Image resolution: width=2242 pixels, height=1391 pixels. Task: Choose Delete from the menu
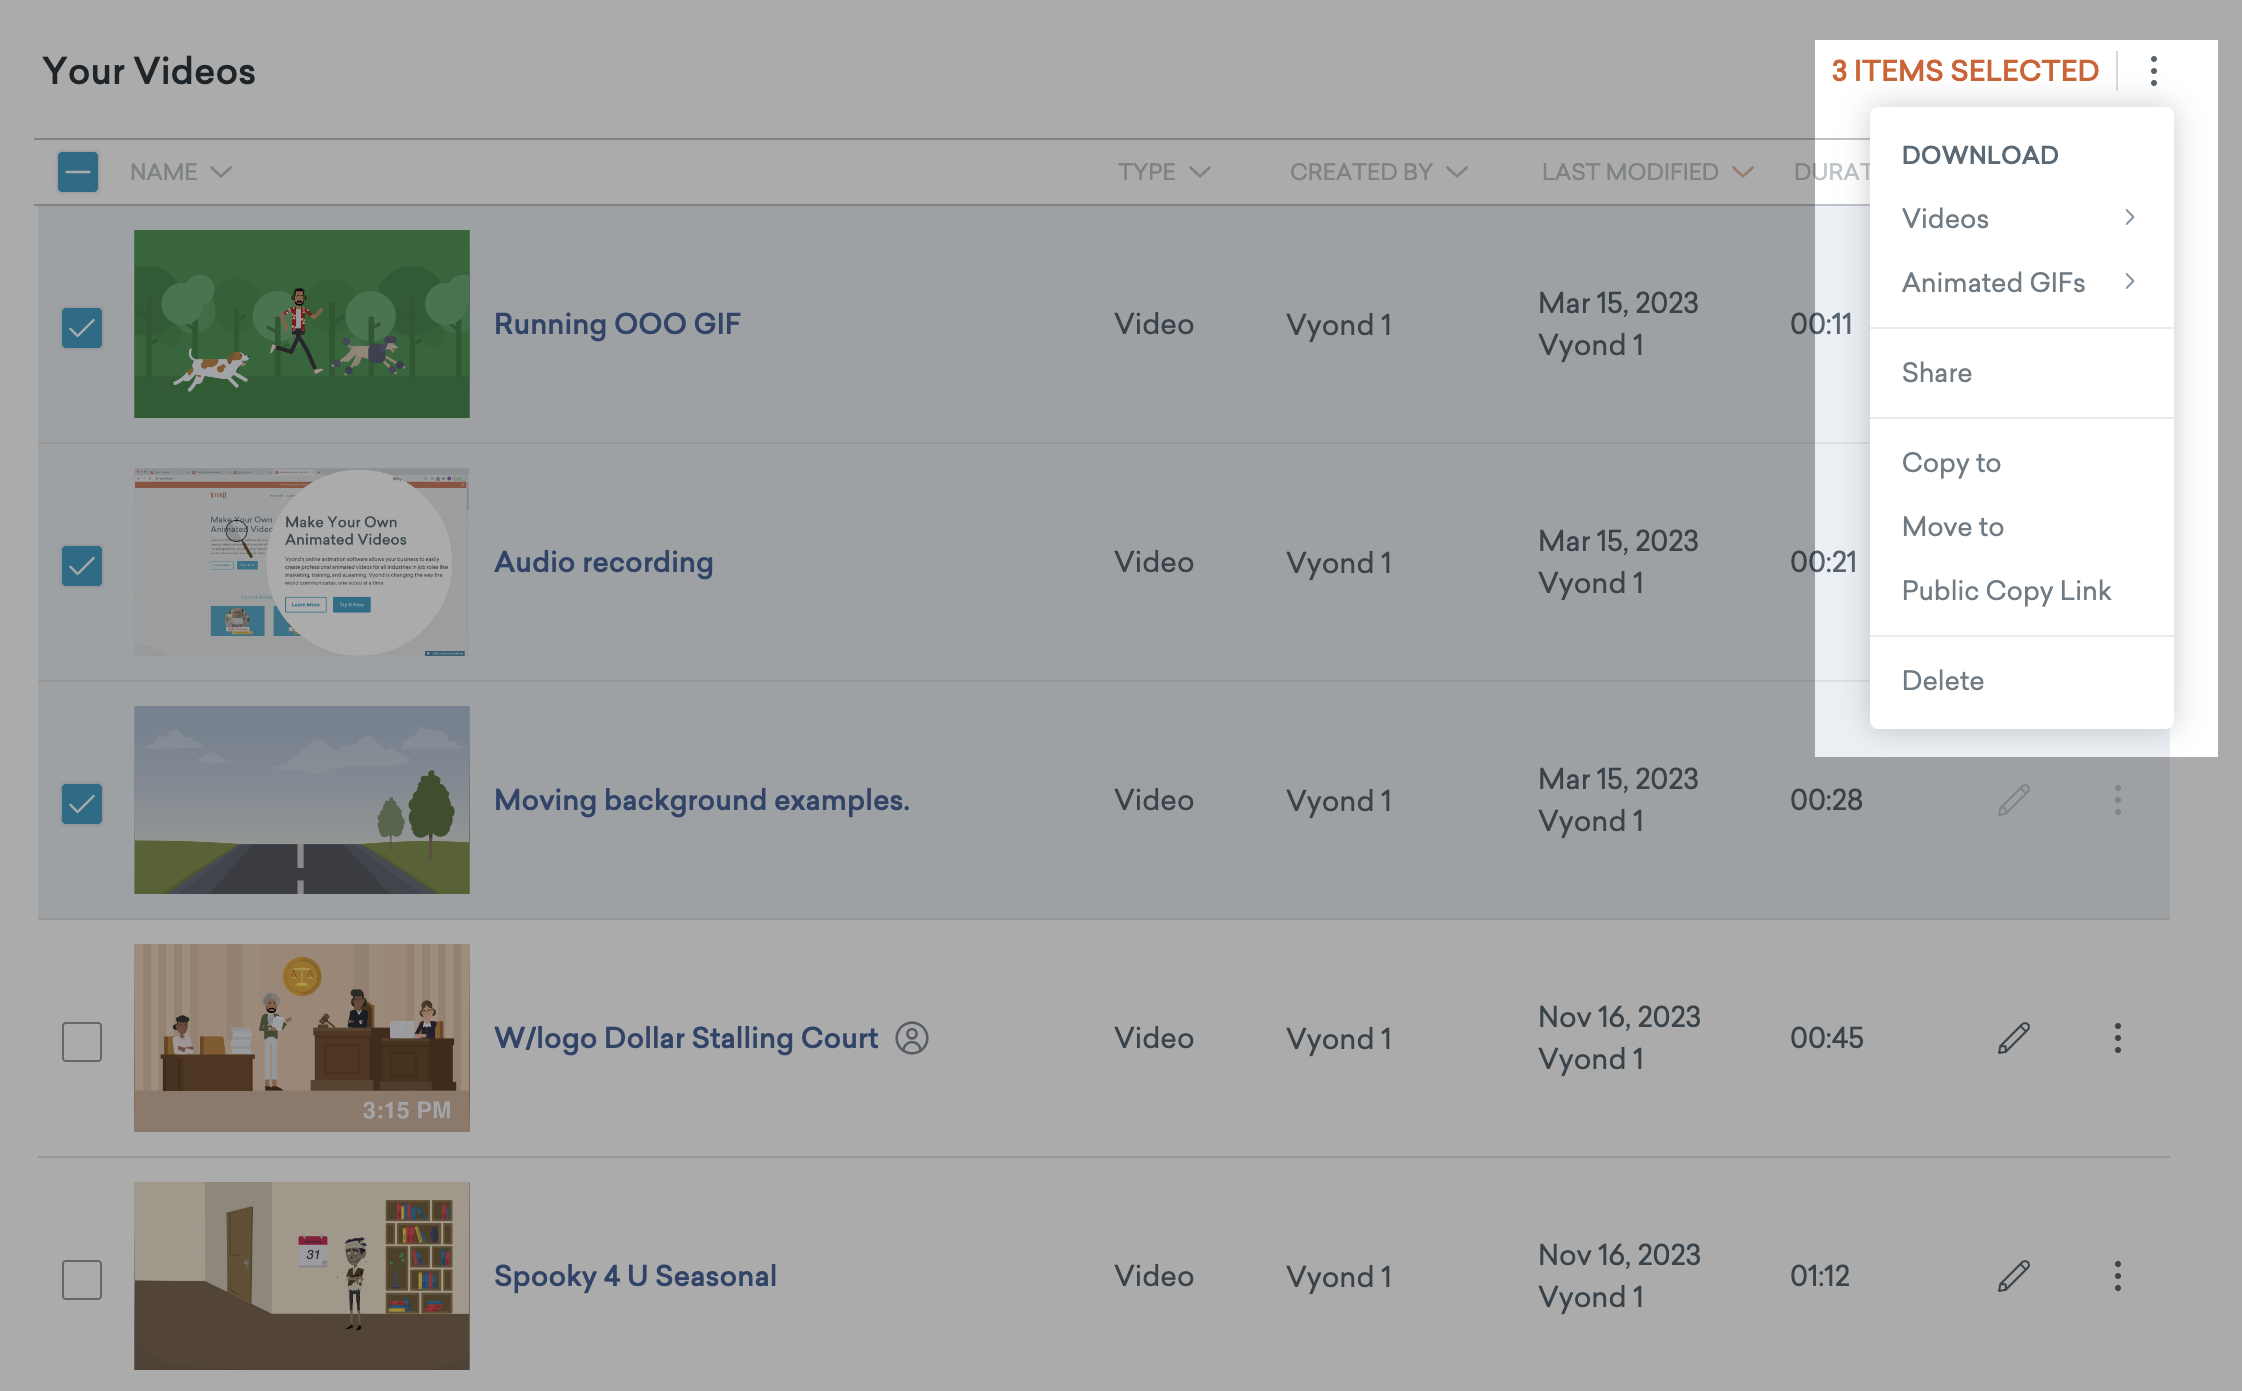[x=1942, y=680]
